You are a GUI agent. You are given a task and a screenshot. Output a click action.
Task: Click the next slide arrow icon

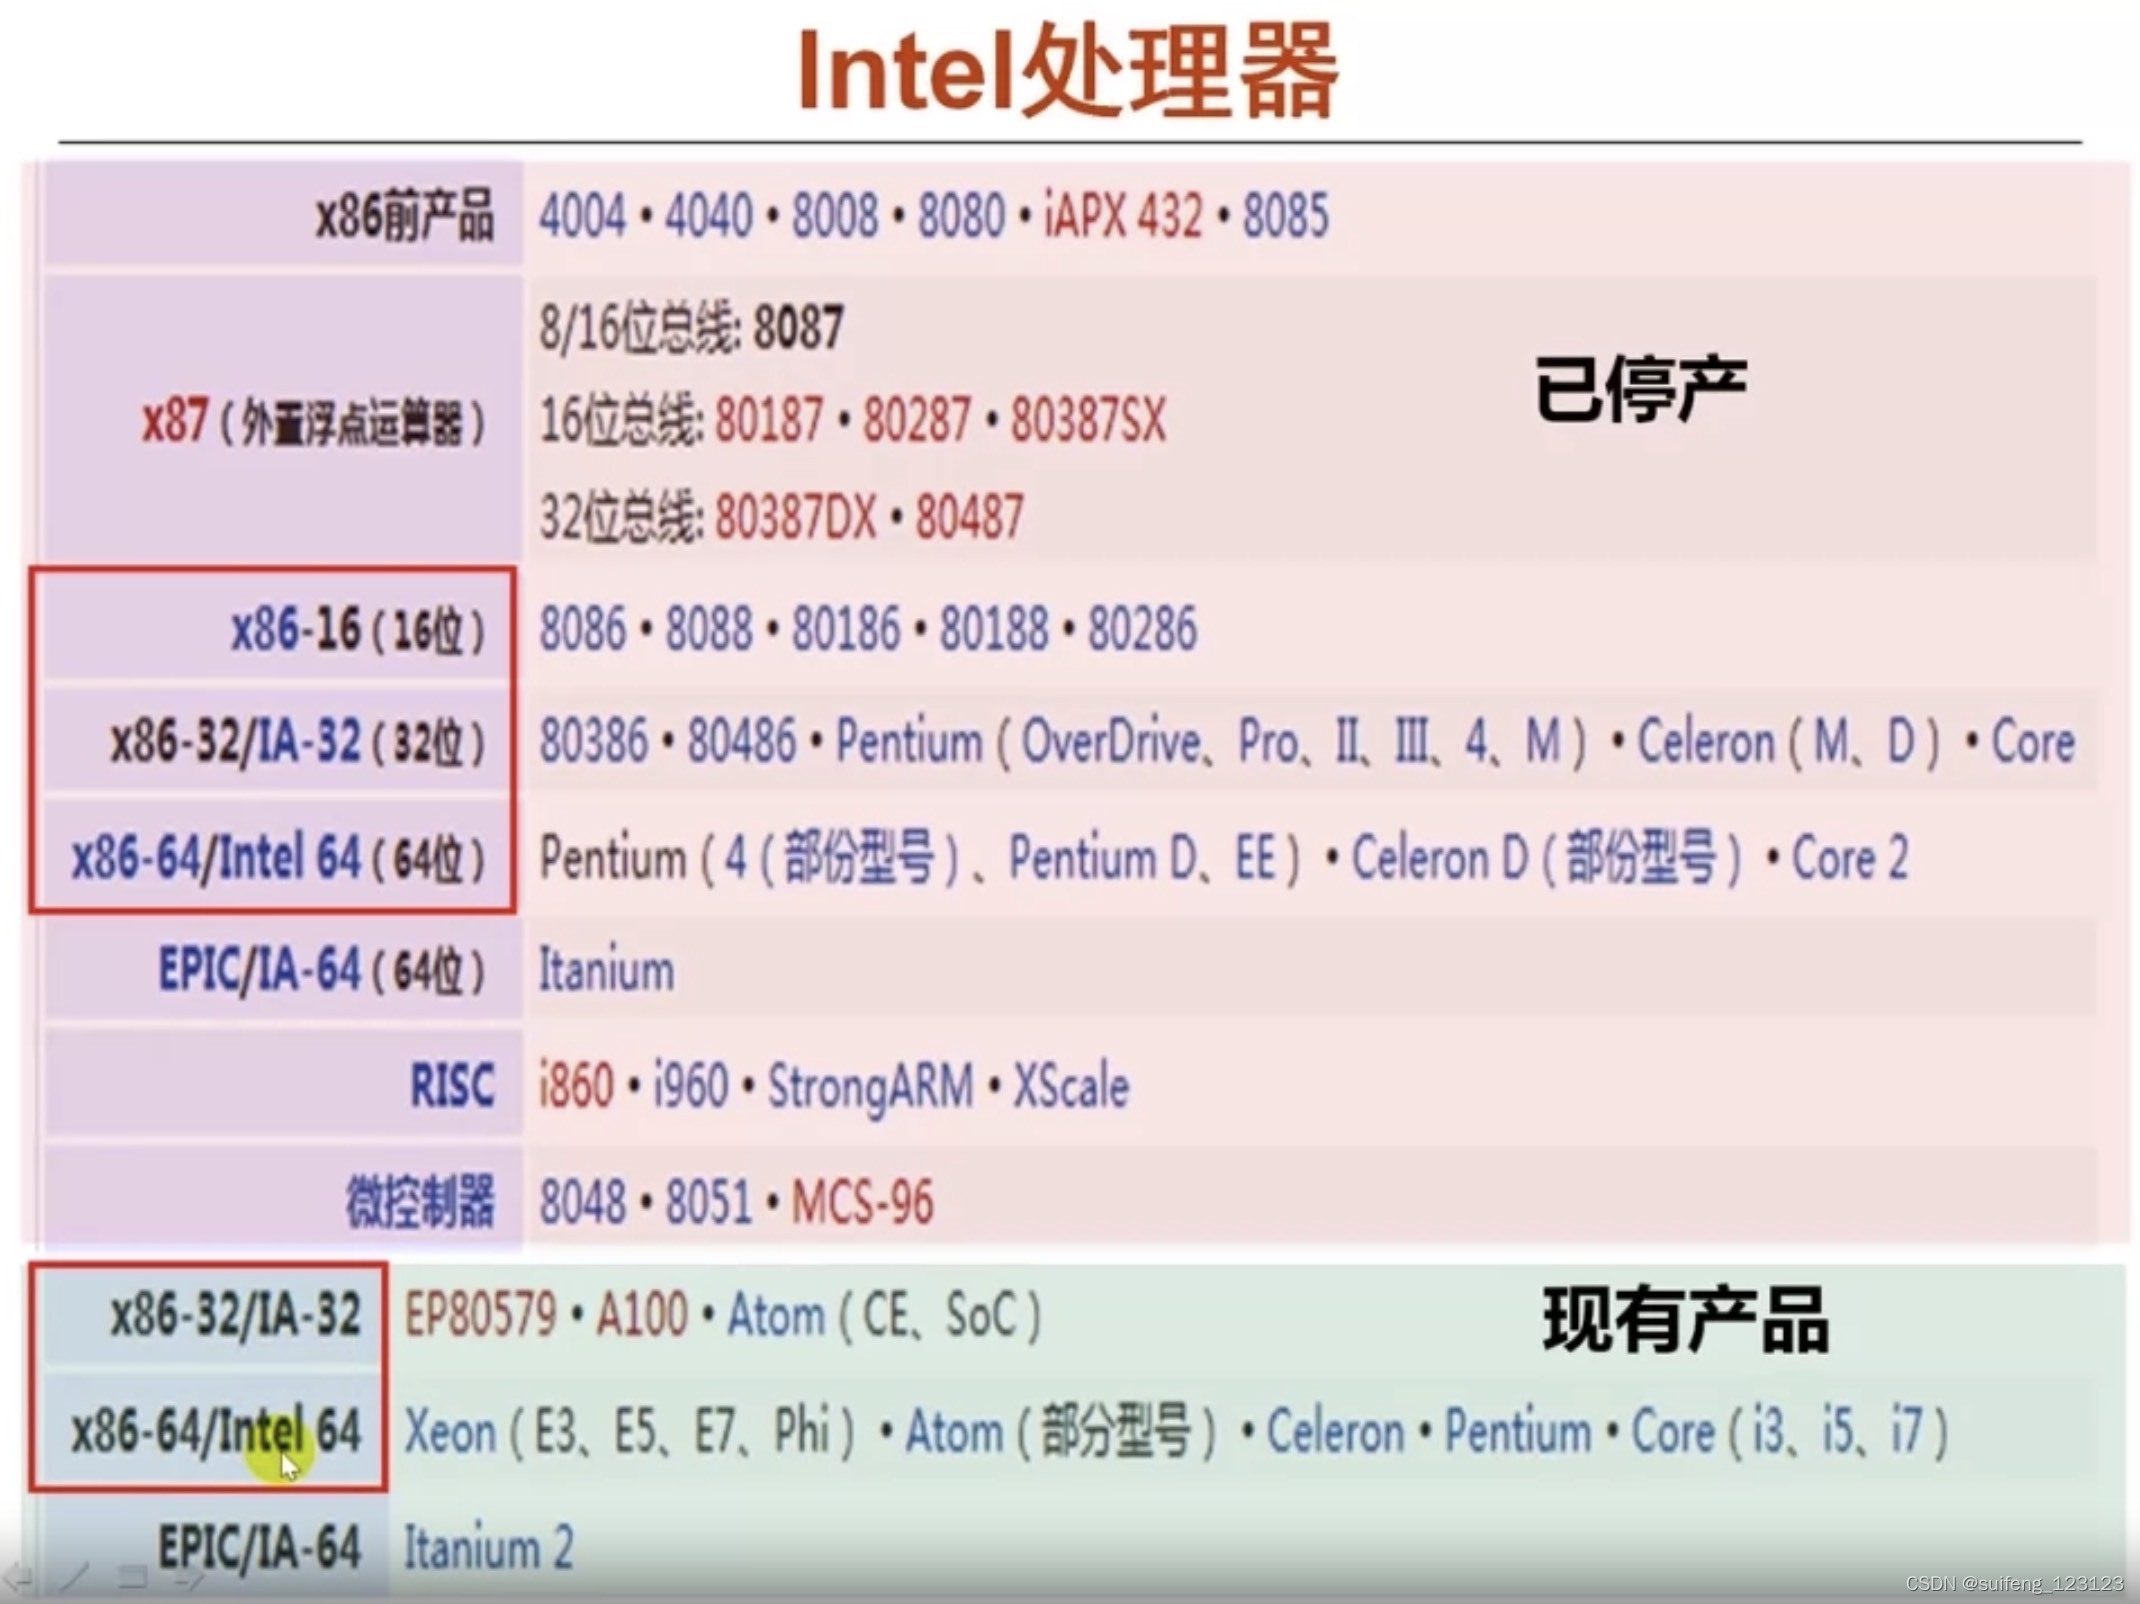click(x=190, y=1578)
